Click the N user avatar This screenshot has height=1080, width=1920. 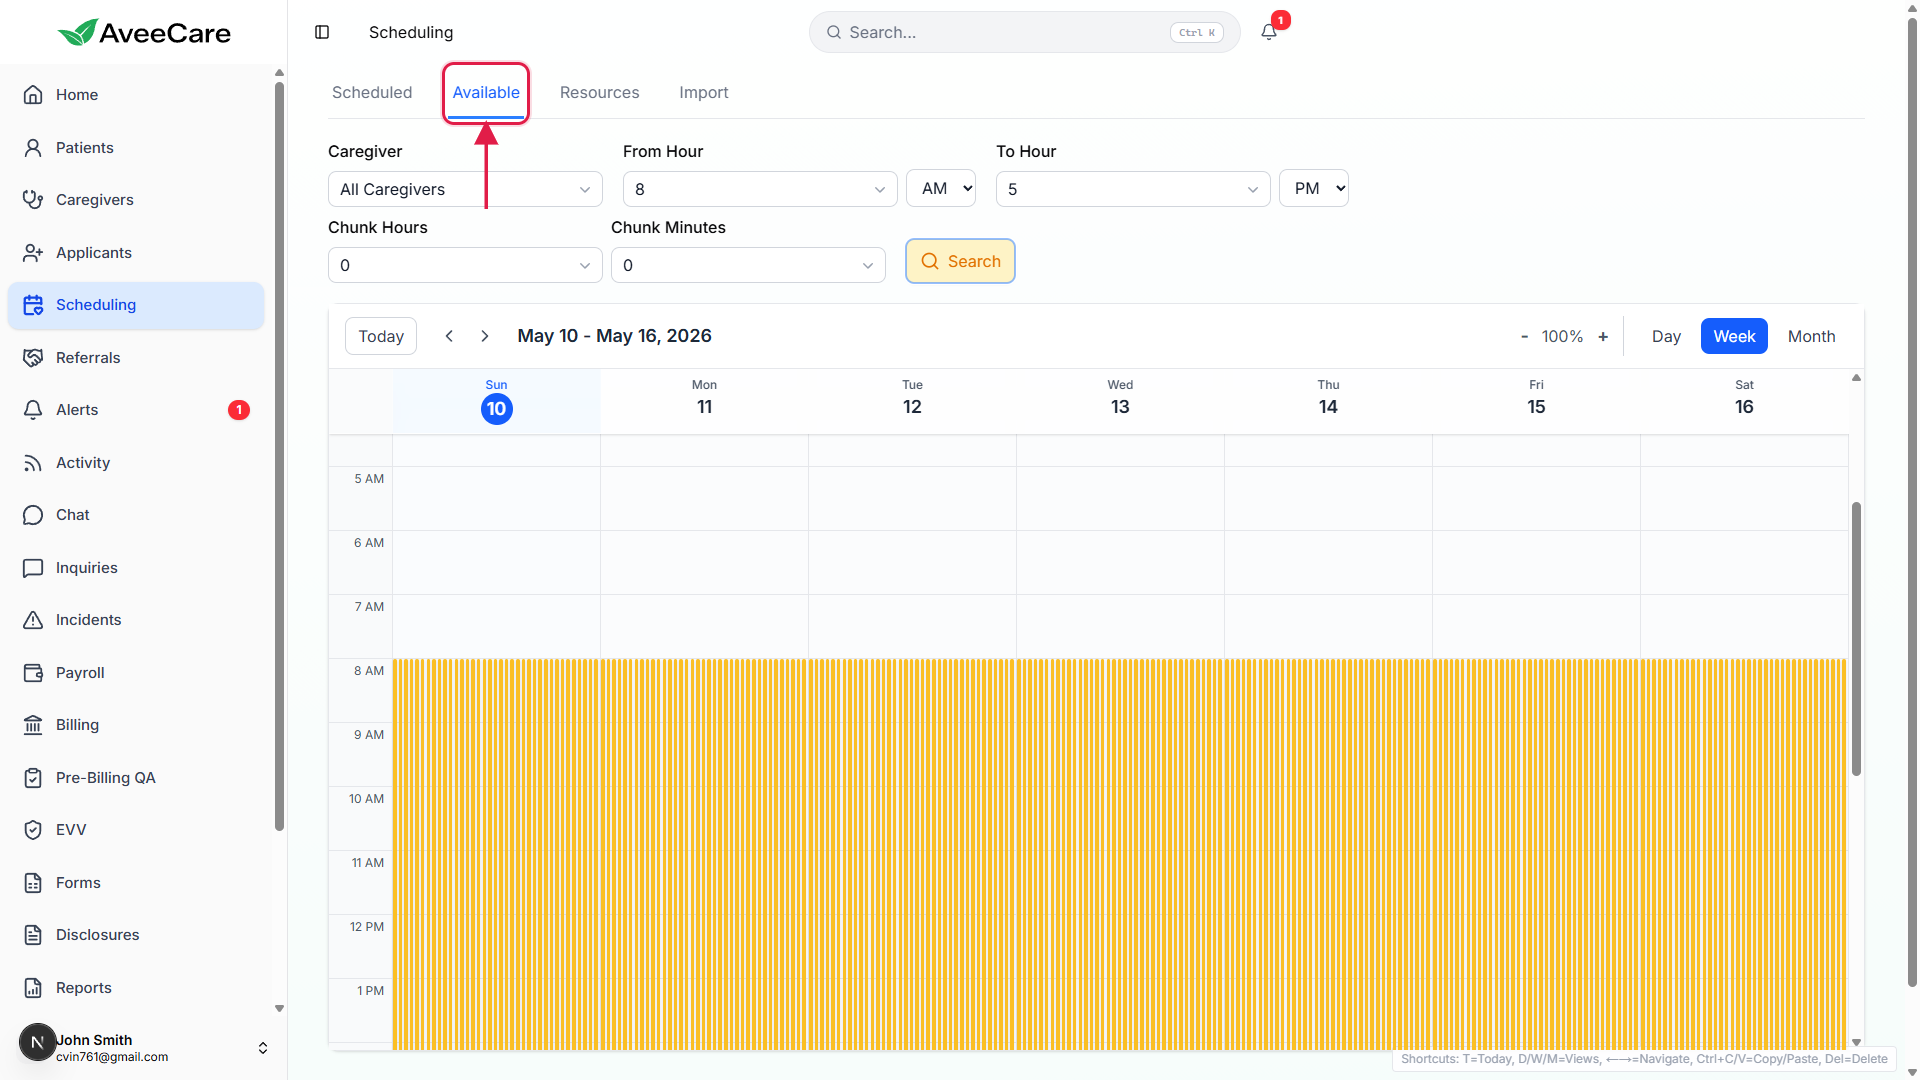[37, 1042]
